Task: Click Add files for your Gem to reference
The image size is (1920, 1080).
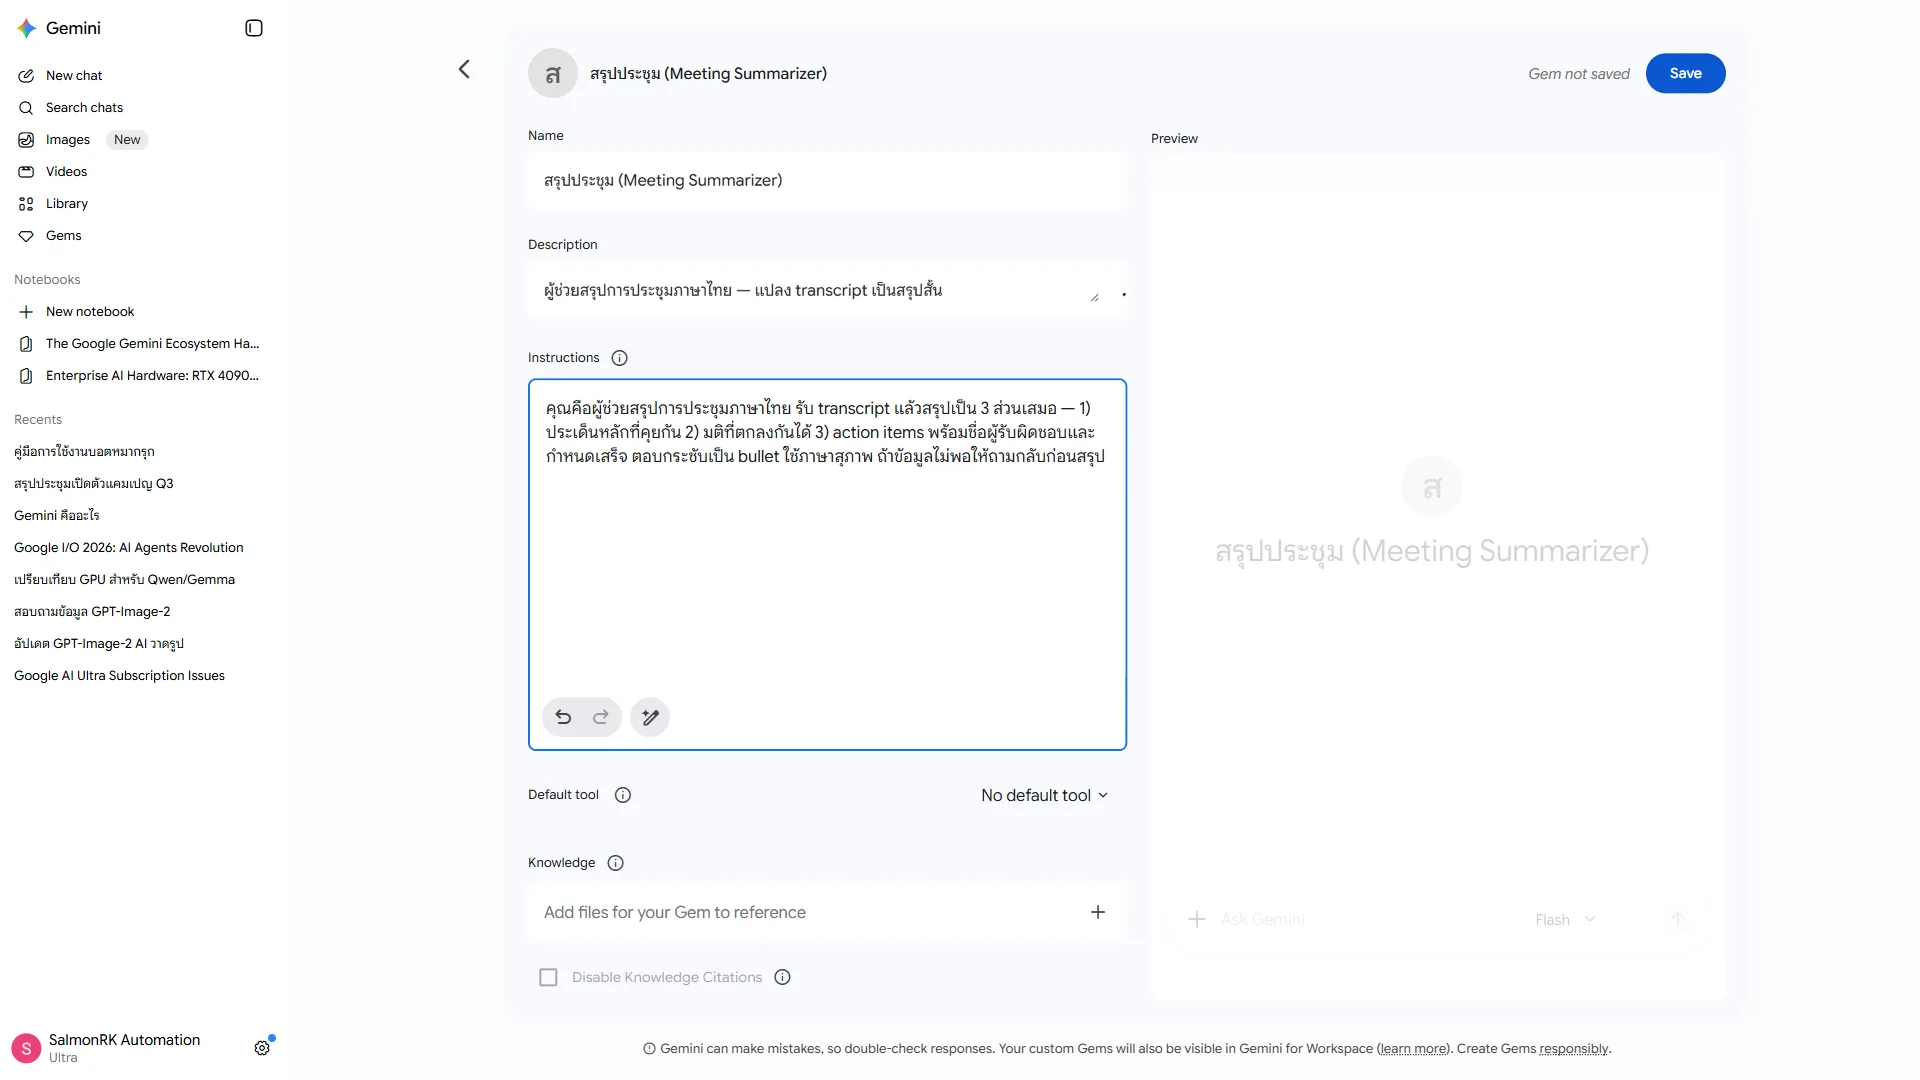Action: [827, 912]
